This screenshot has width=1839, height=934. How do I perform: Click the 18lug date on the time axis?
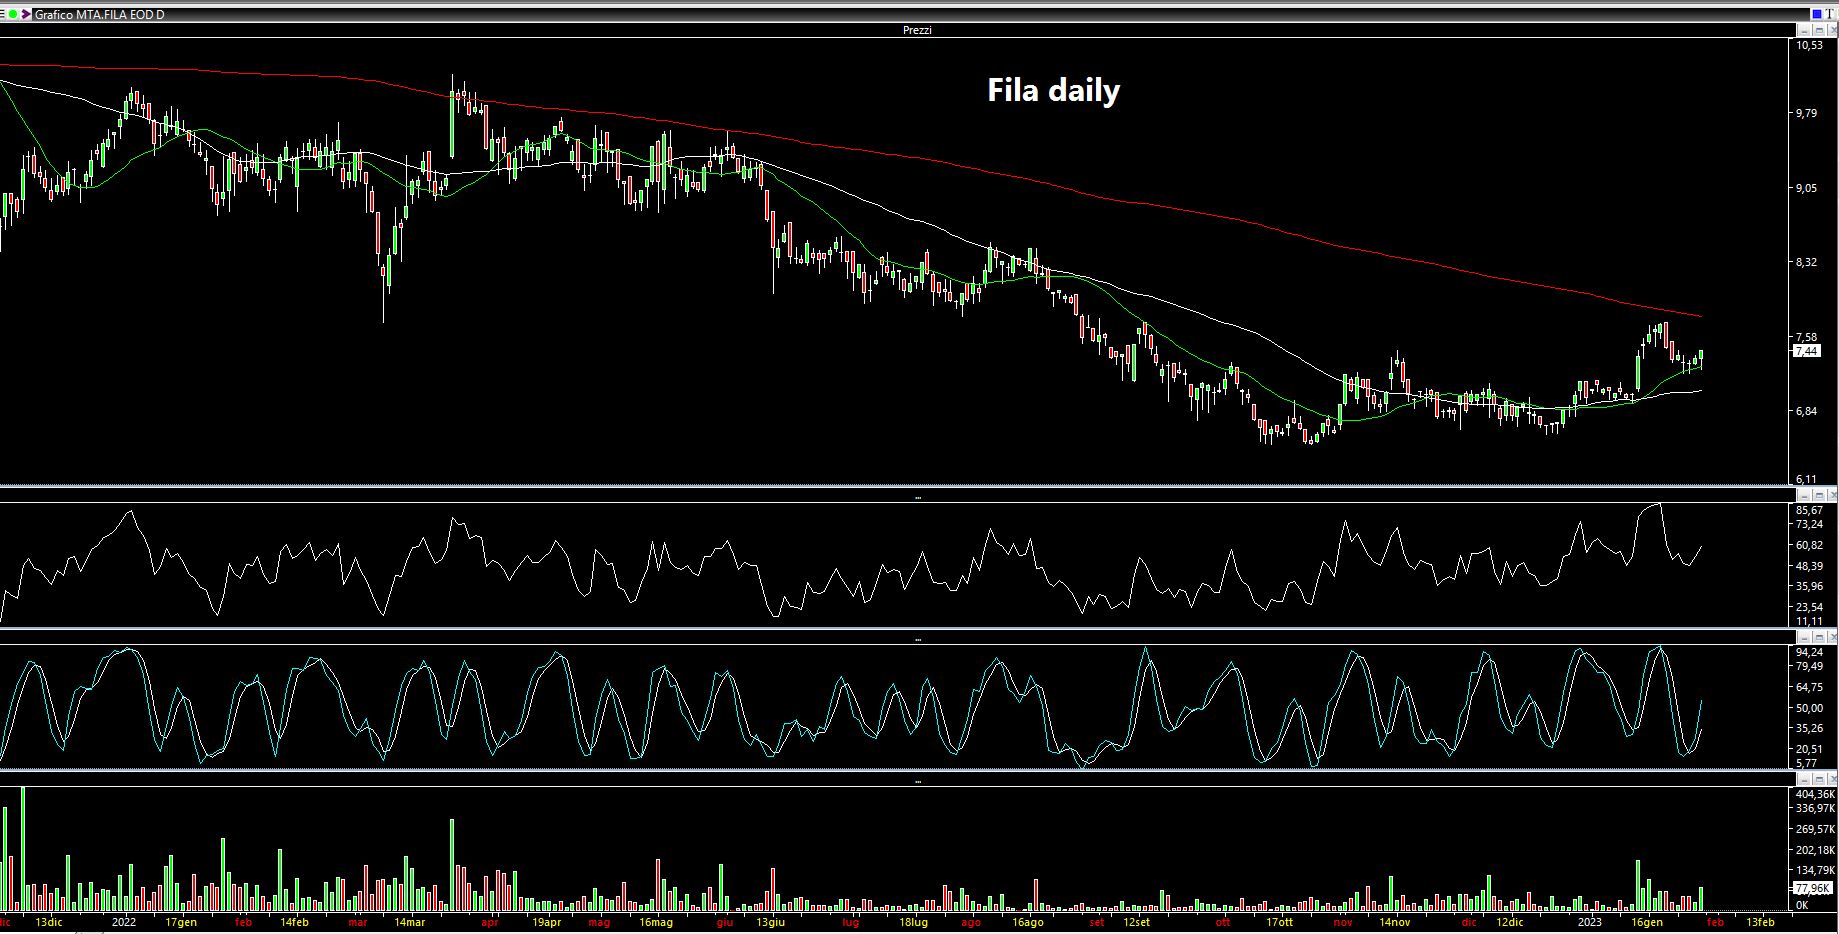click(x=913, y=922)
